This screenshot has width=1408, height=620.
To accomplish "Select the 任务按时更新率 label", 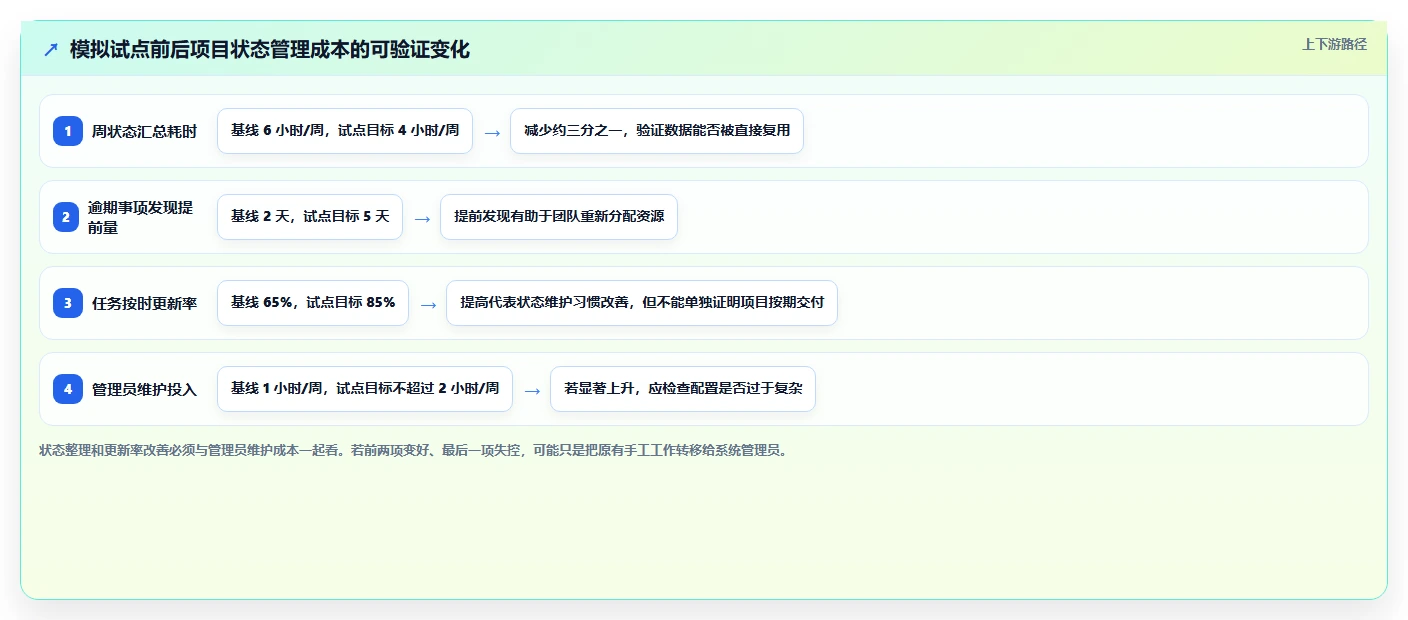I will pos(144,303).
